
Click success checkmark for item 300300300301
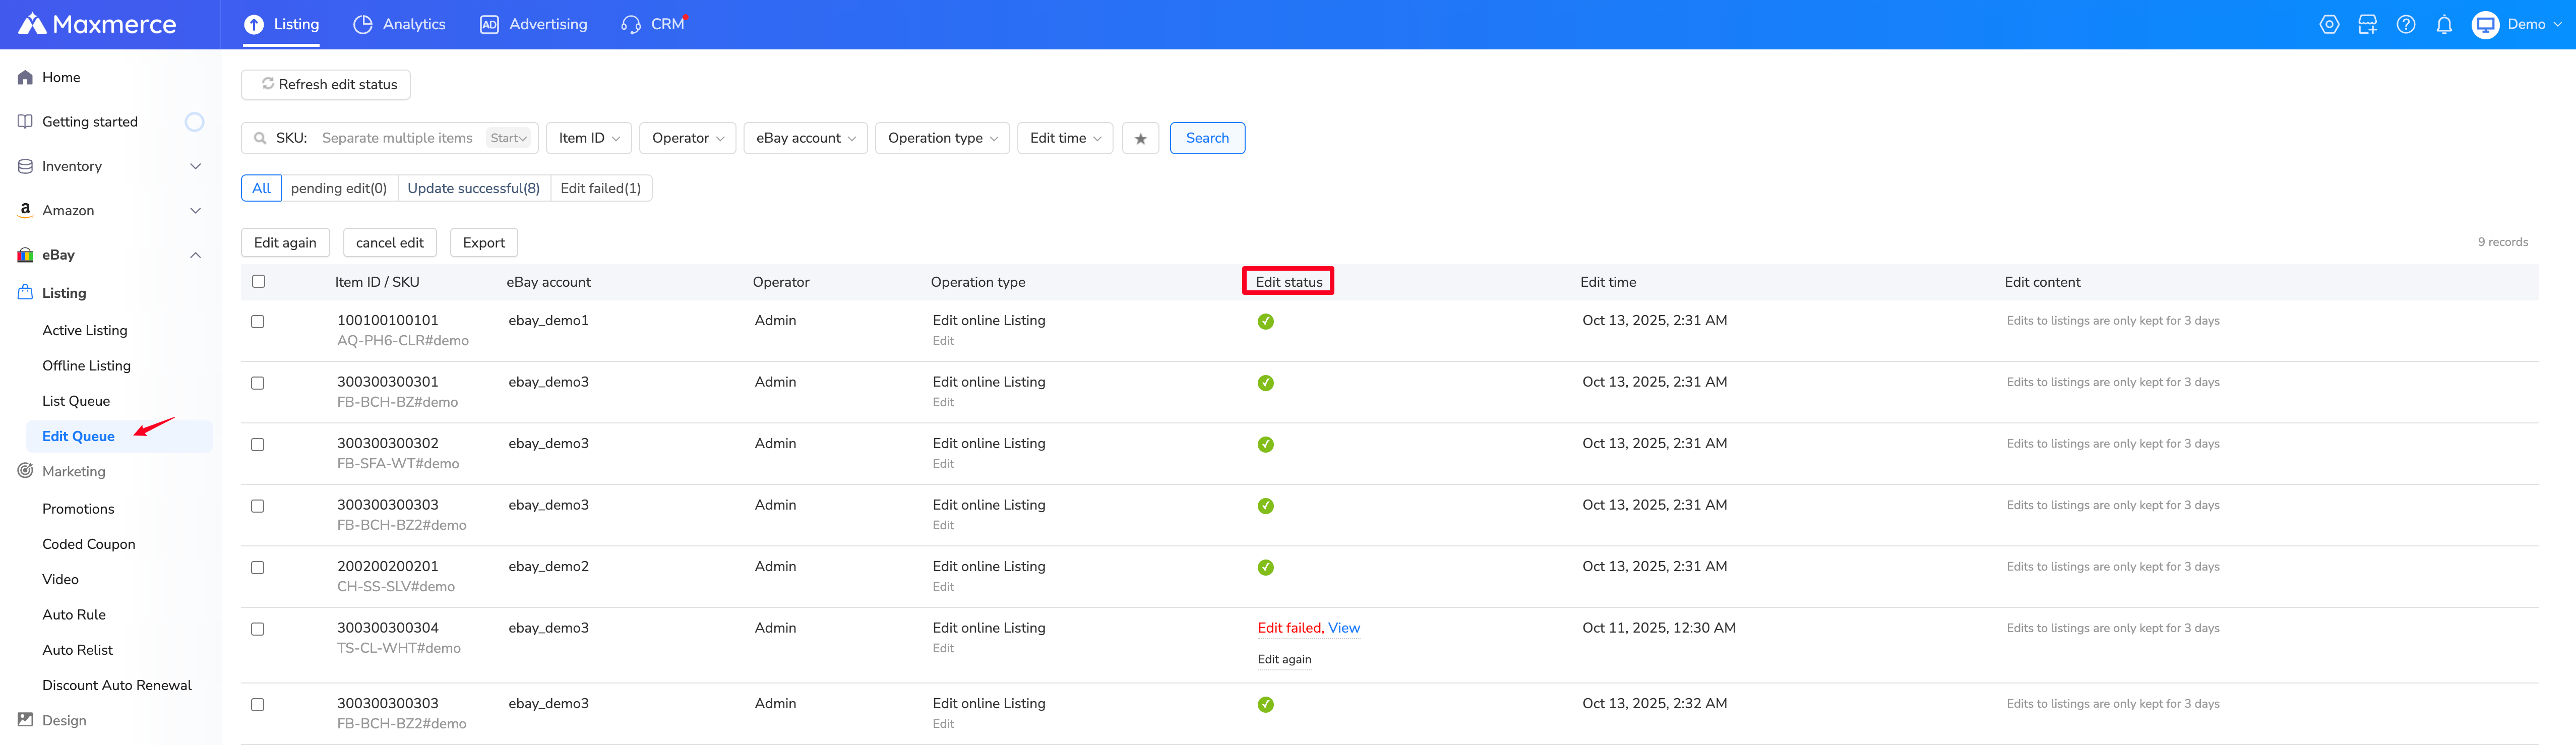(1266, 383)
